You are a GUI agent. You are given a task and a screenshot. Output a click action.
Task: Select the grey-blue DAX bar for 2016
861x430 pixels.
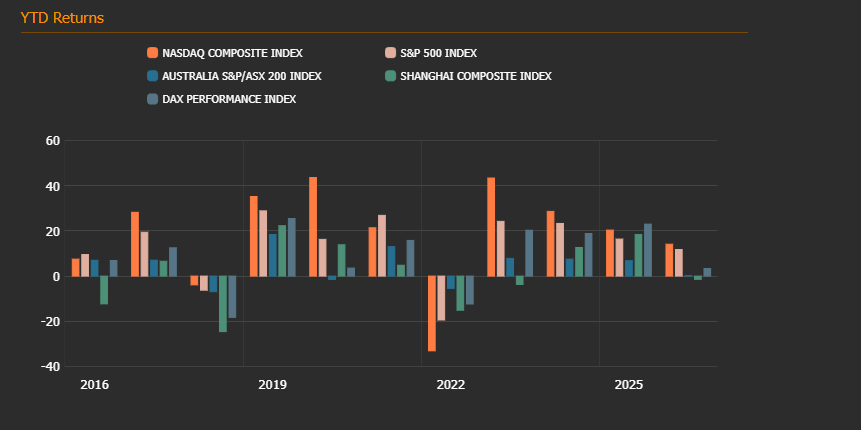click(114, 268)
